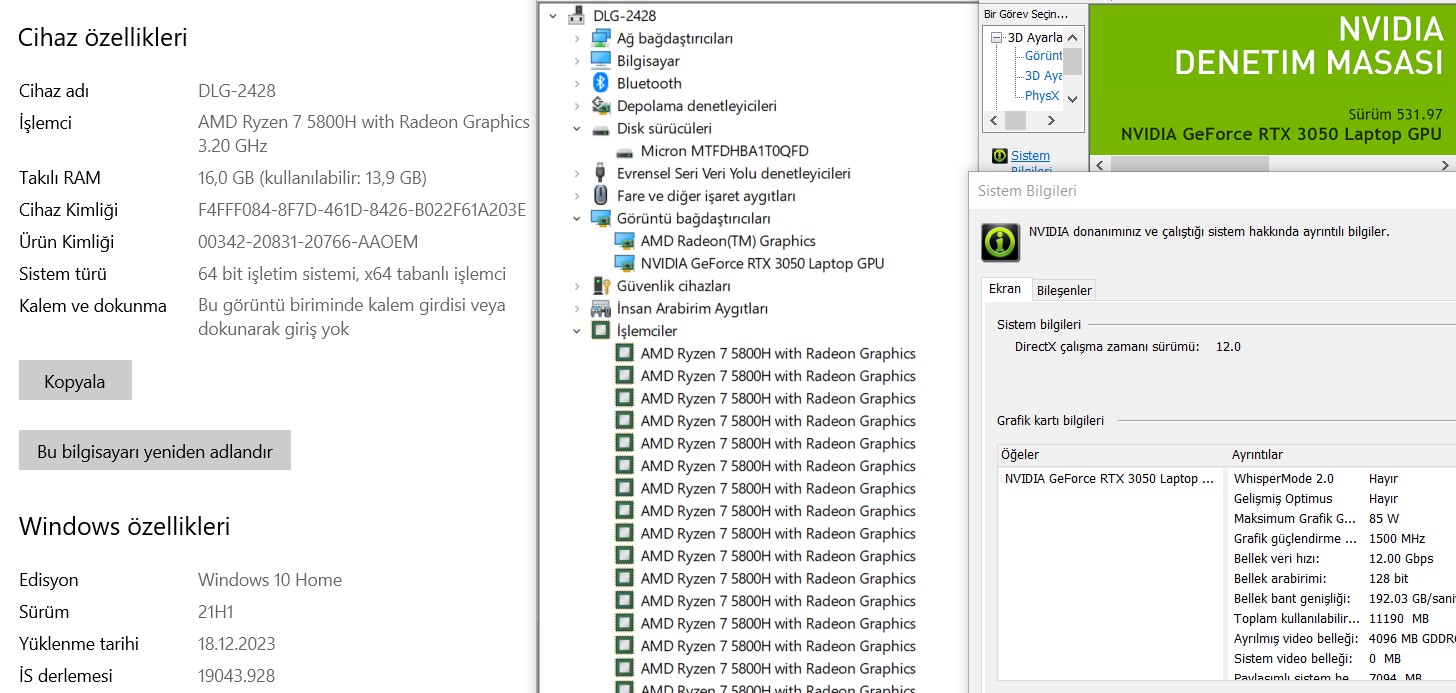Viewport: 1456px width, 693px height.
Task: Open the 3D Aya... link in NVIDIA task tree
Action: tap(1043, 76)
